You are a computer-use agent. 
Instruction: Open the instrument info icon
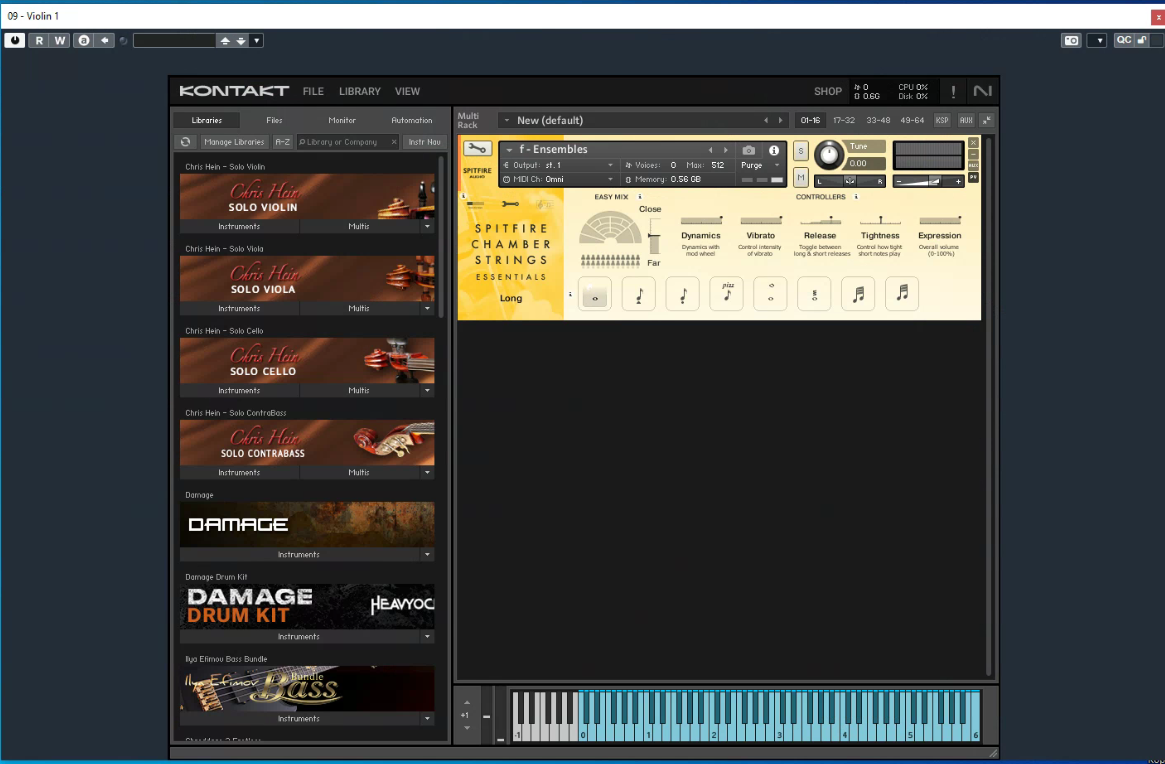[773, 150]
